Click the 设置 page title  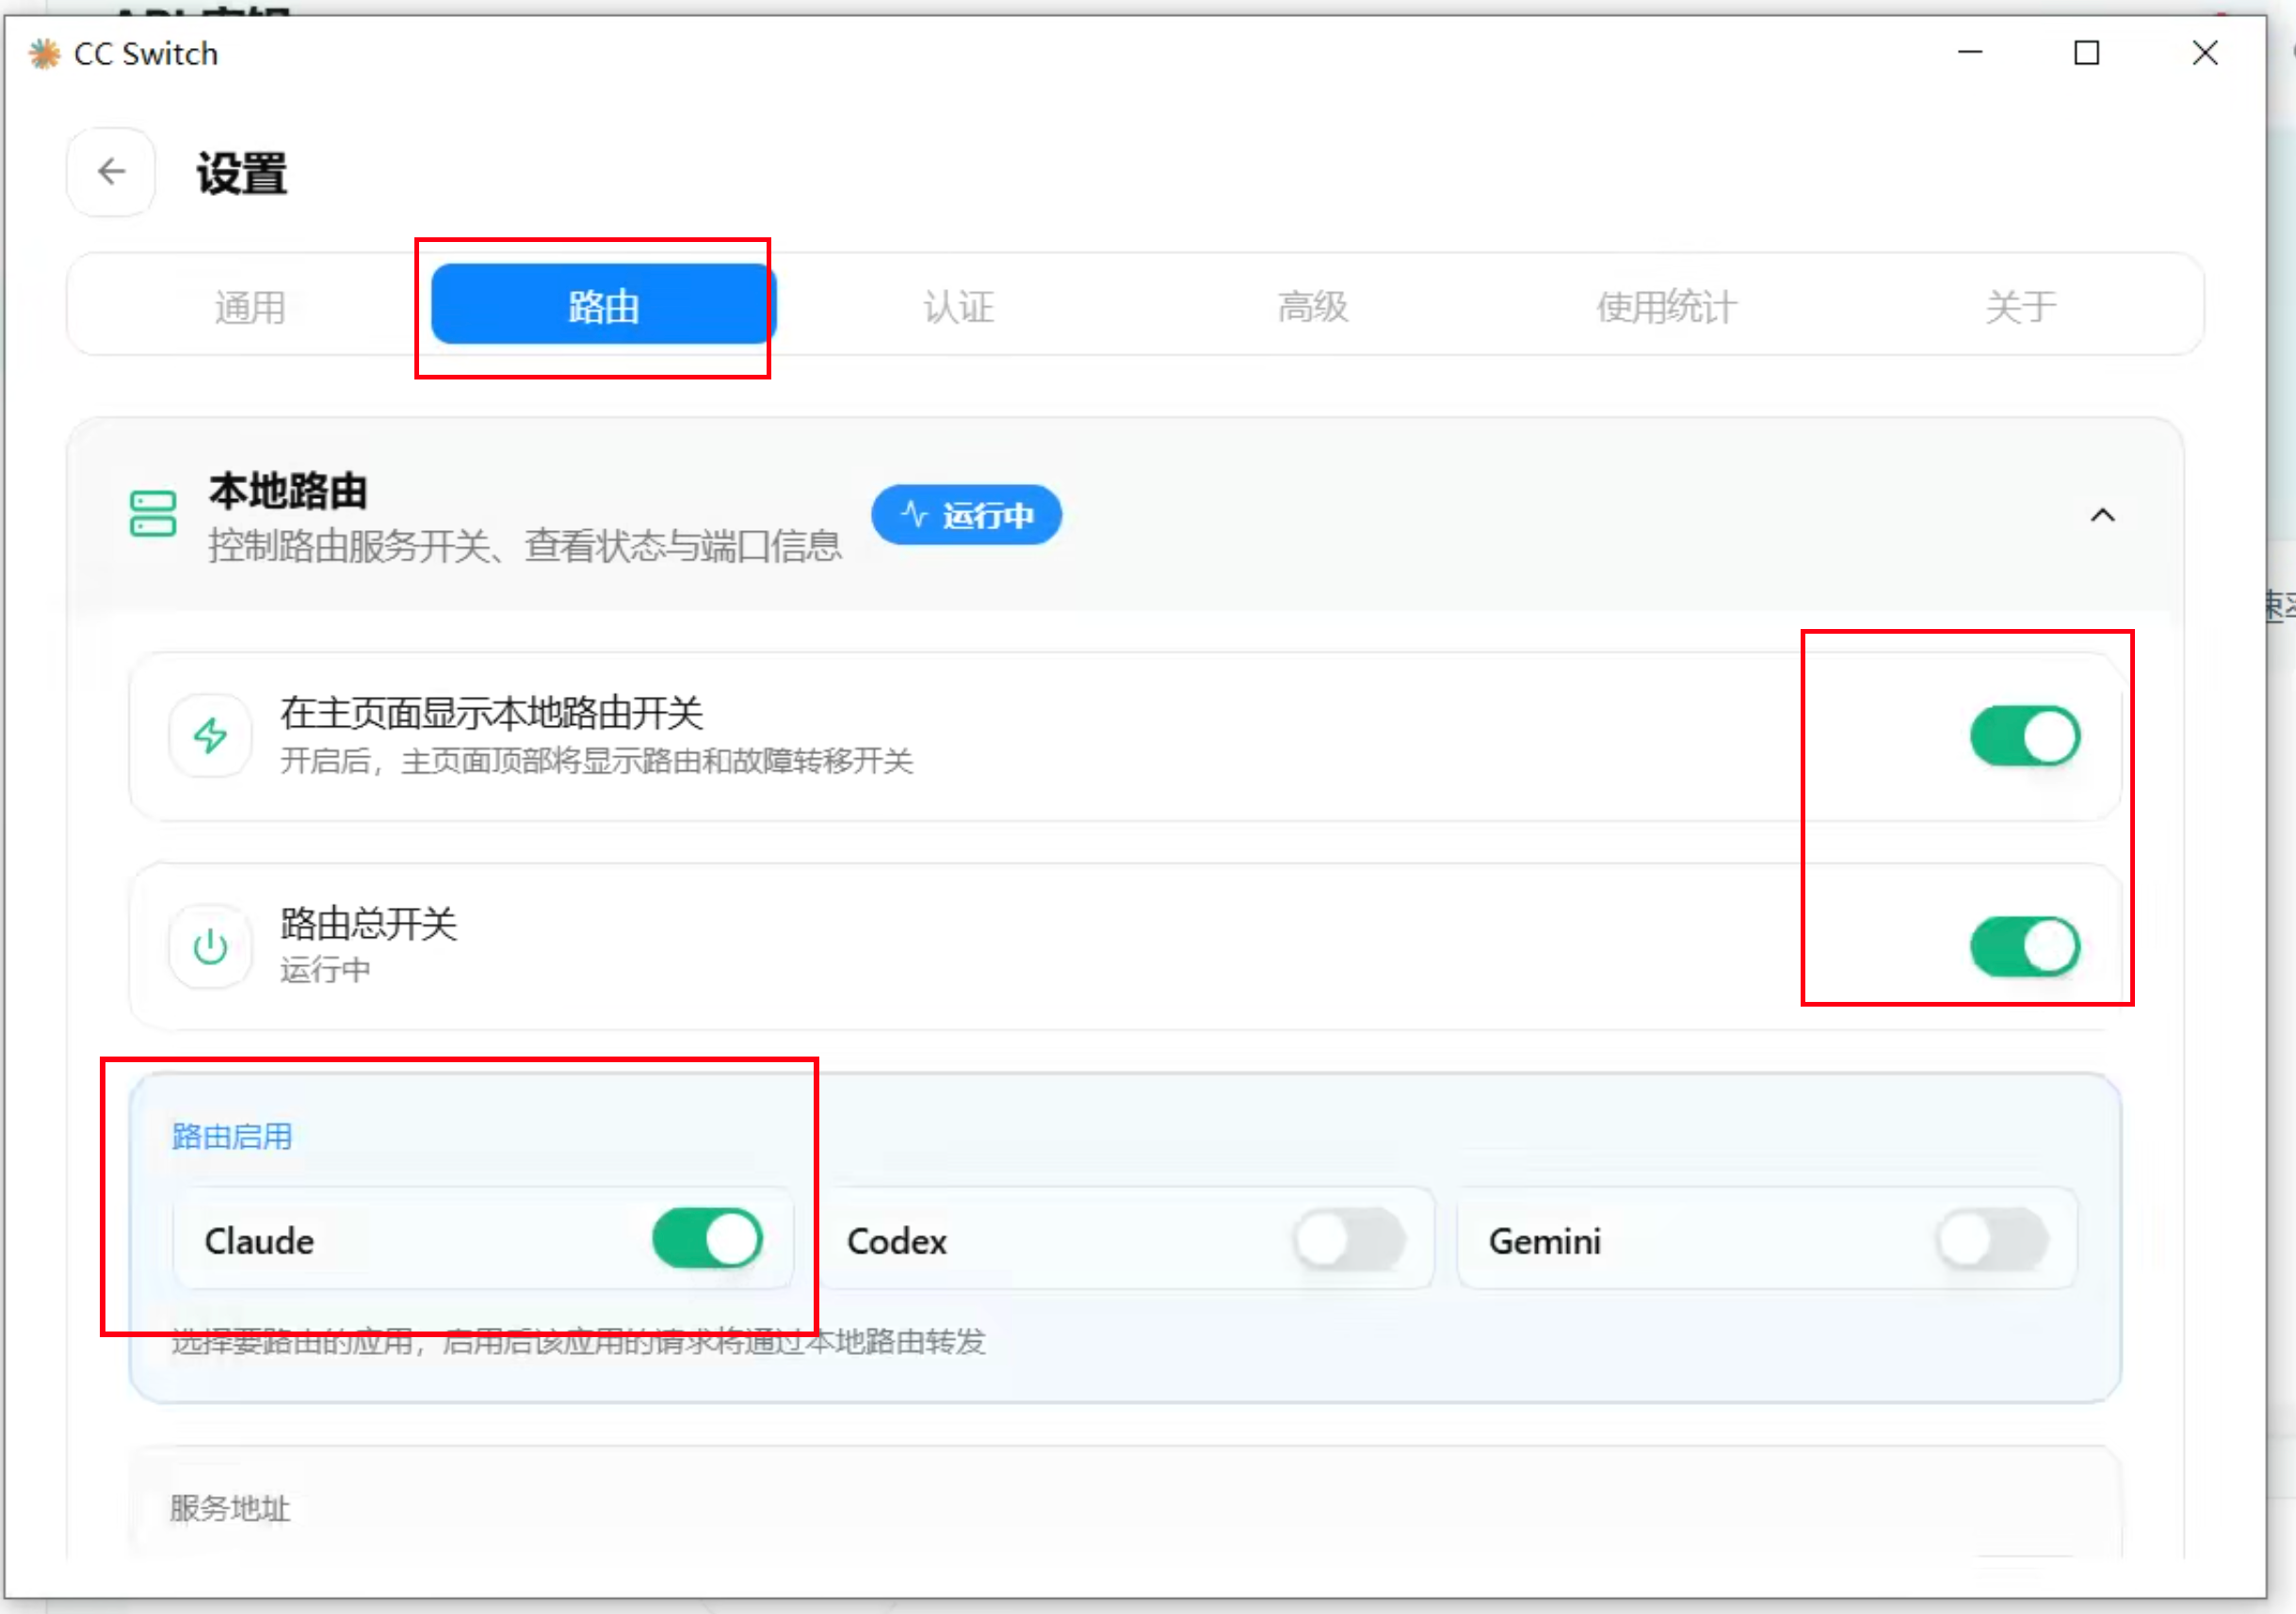pos(242,173)
